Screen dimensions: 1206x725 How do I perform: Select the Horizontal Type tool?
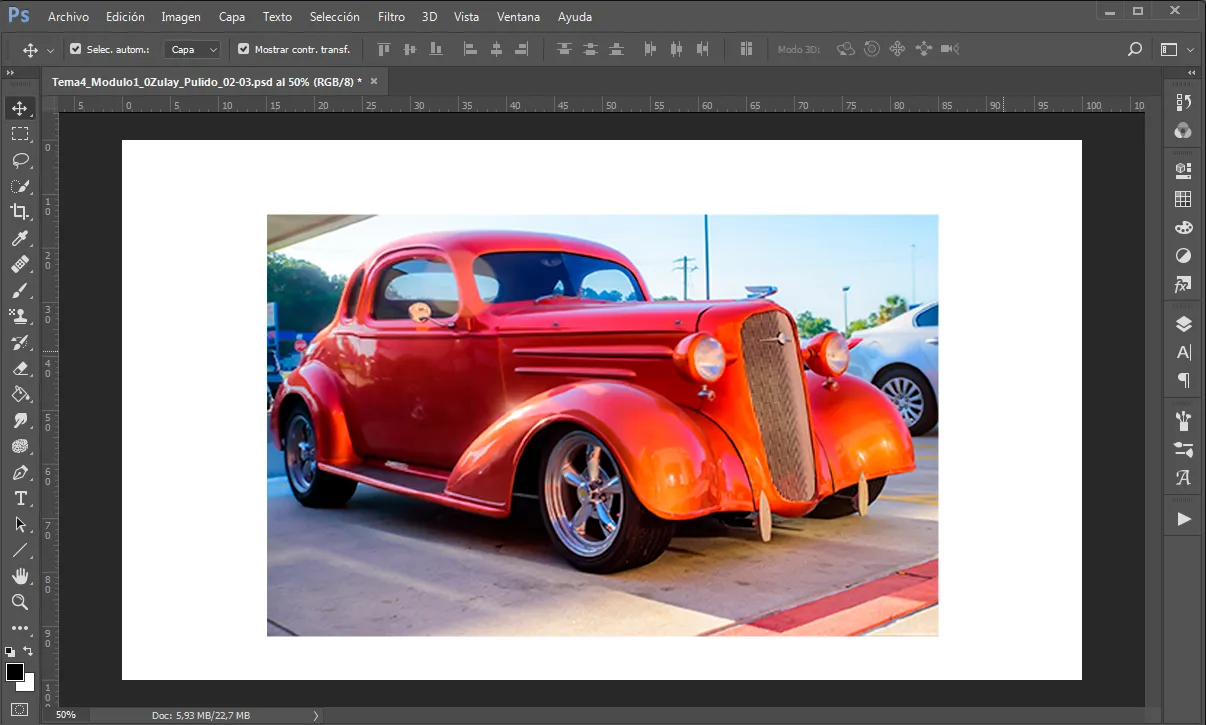click(x=20, y=498)
